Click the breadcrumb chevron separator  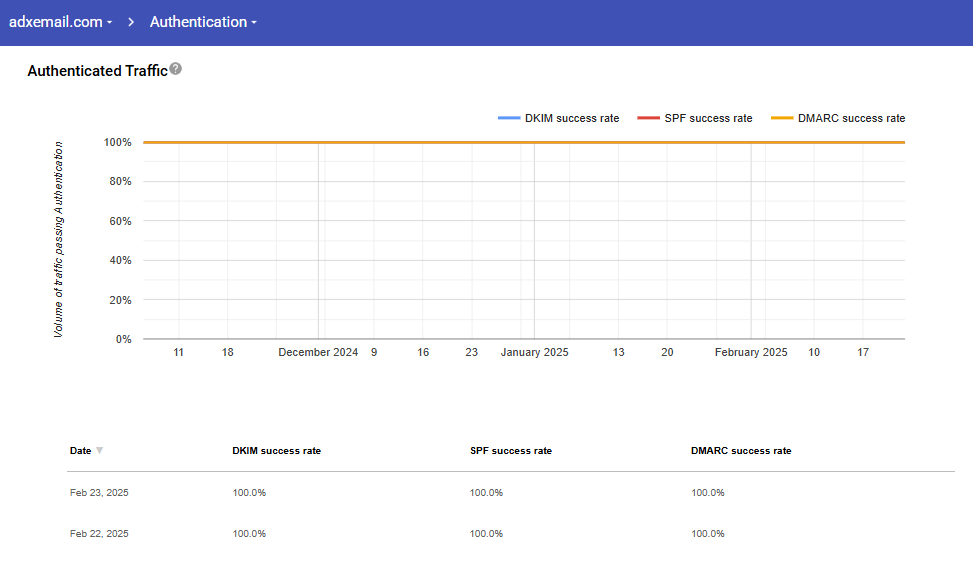131,22
